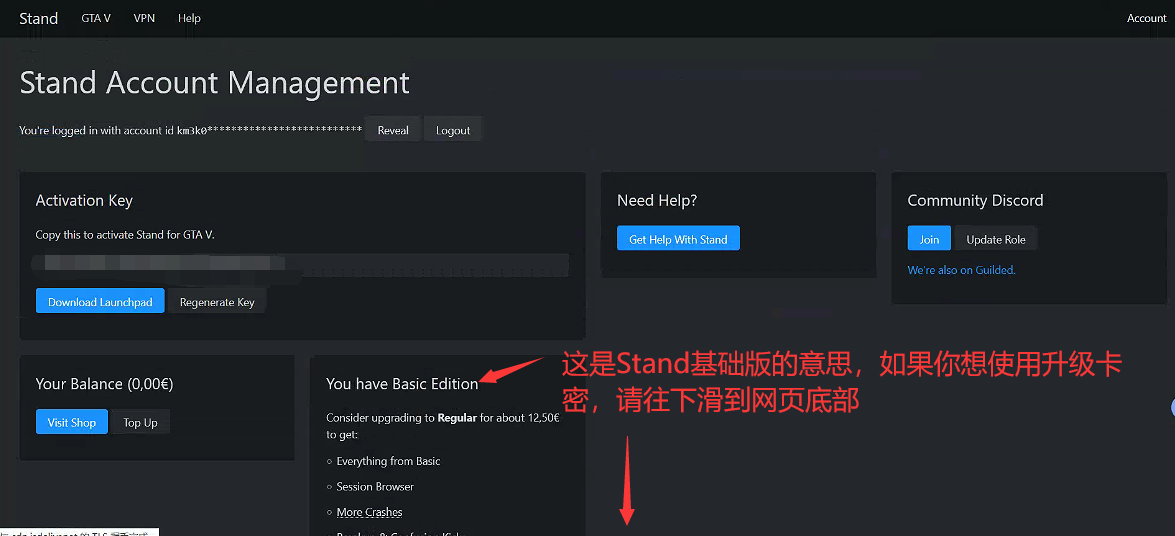Click Get Help With Stand
Image resolution: width=1175 pixels, height=536 pixels.
678,239
